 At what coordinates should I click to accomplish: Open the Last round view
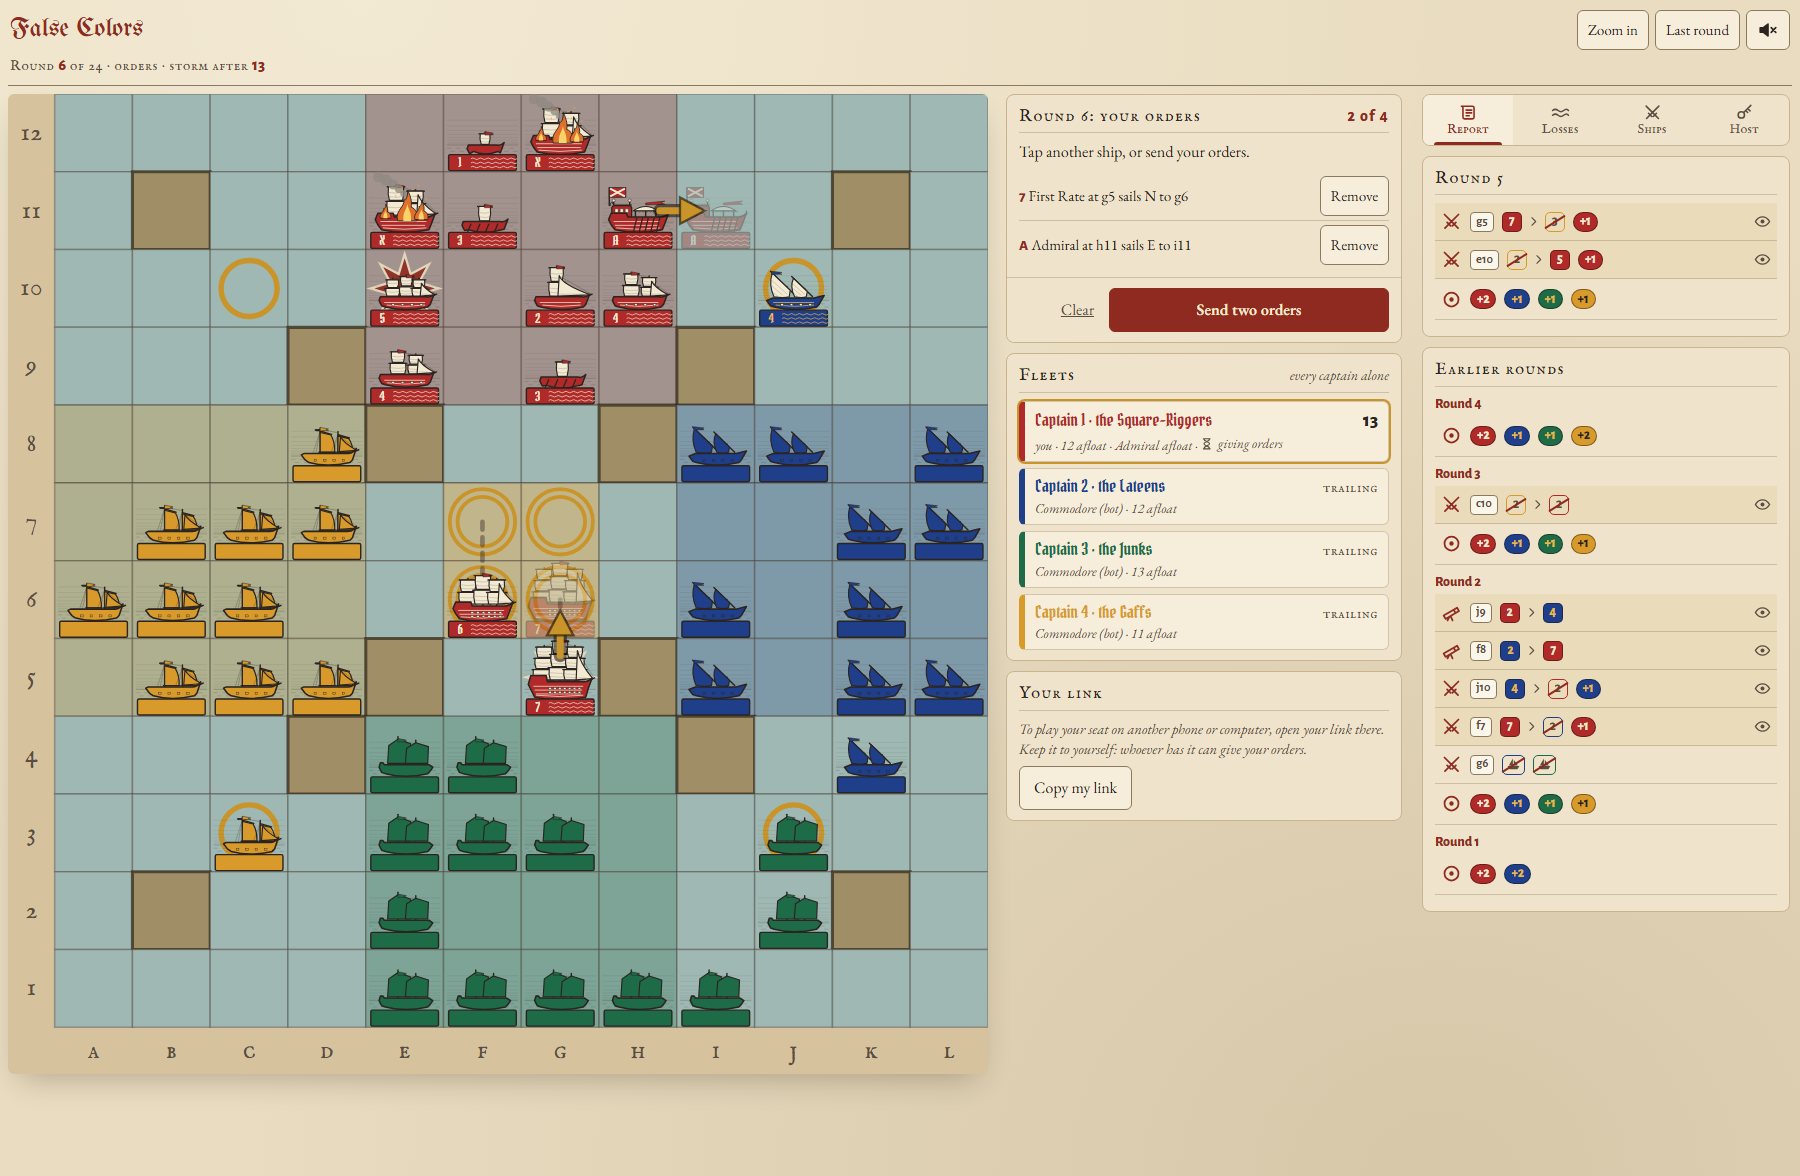1697,30
